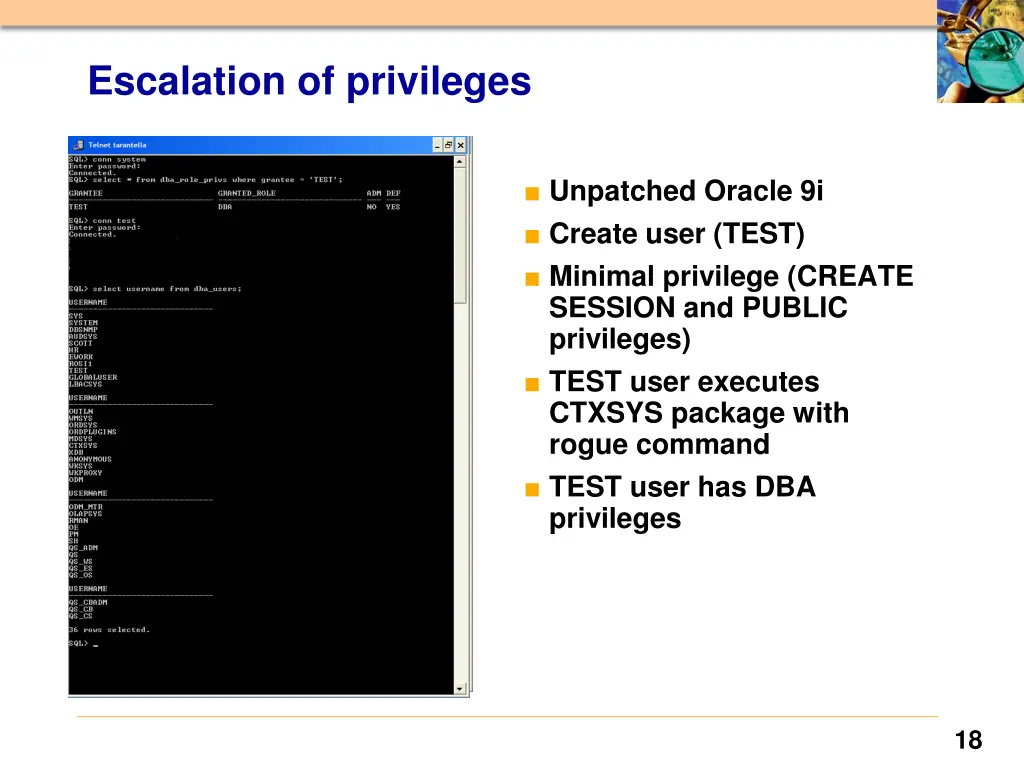The width and height of the screenshot is (1024, 768).
Task: Click the ORDPLUGINS username row
Action: point(93,432)
